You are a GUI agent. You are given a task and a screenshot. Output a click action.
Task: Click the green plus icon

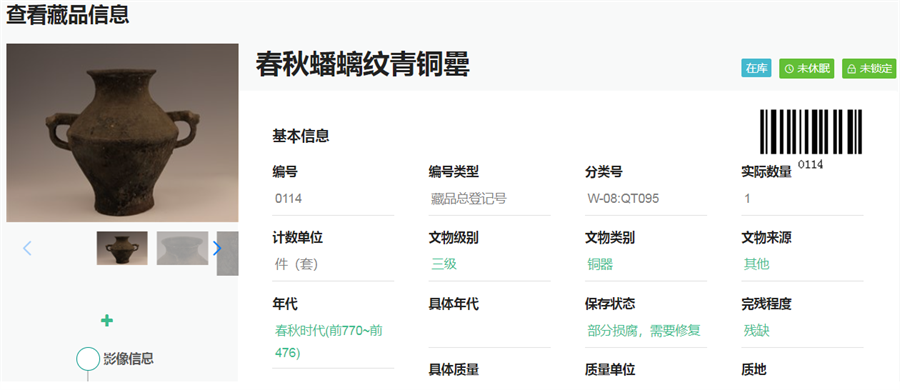pyautogui.click(x=107, y=321)
